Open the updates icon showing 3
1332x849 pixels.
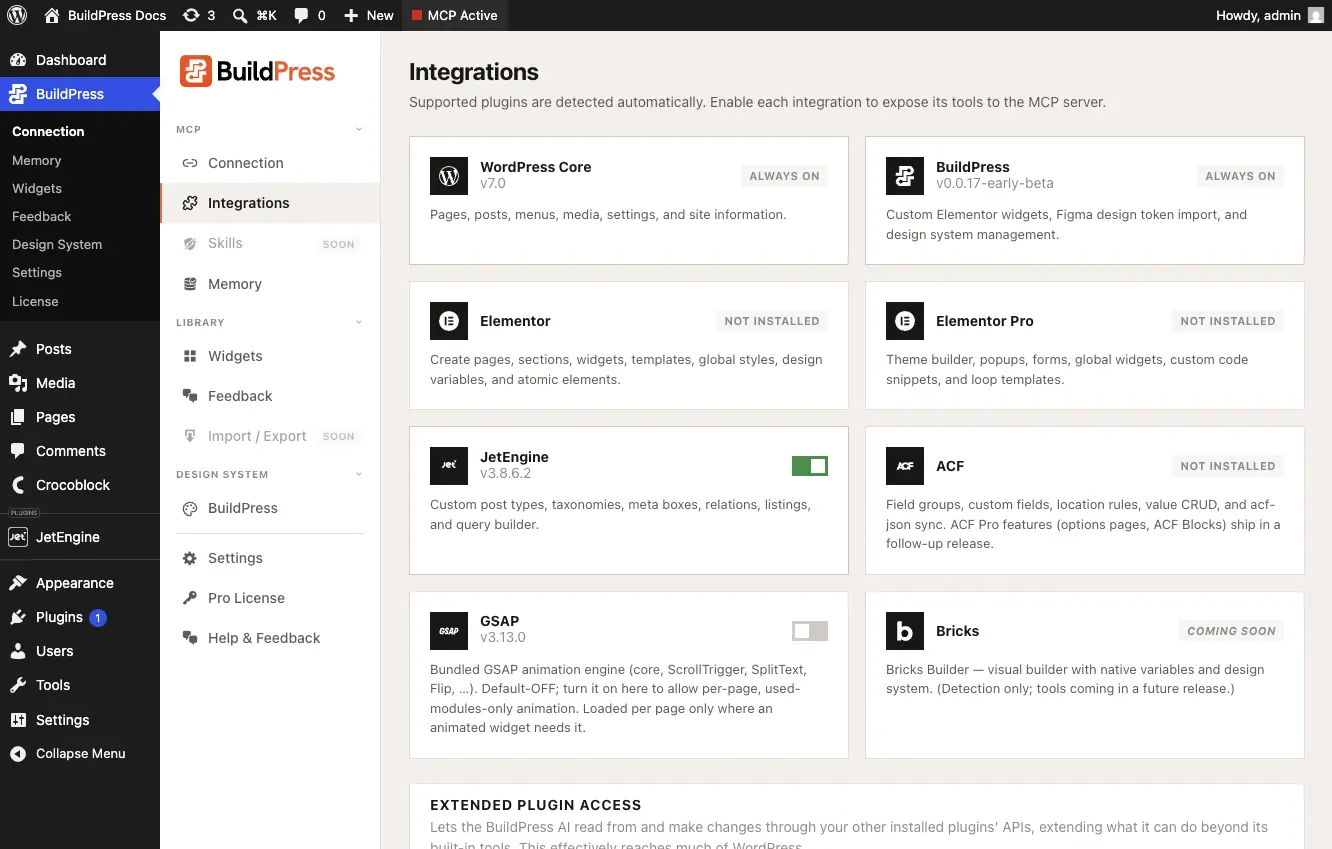pyautogui.click(x=199, y=15)
